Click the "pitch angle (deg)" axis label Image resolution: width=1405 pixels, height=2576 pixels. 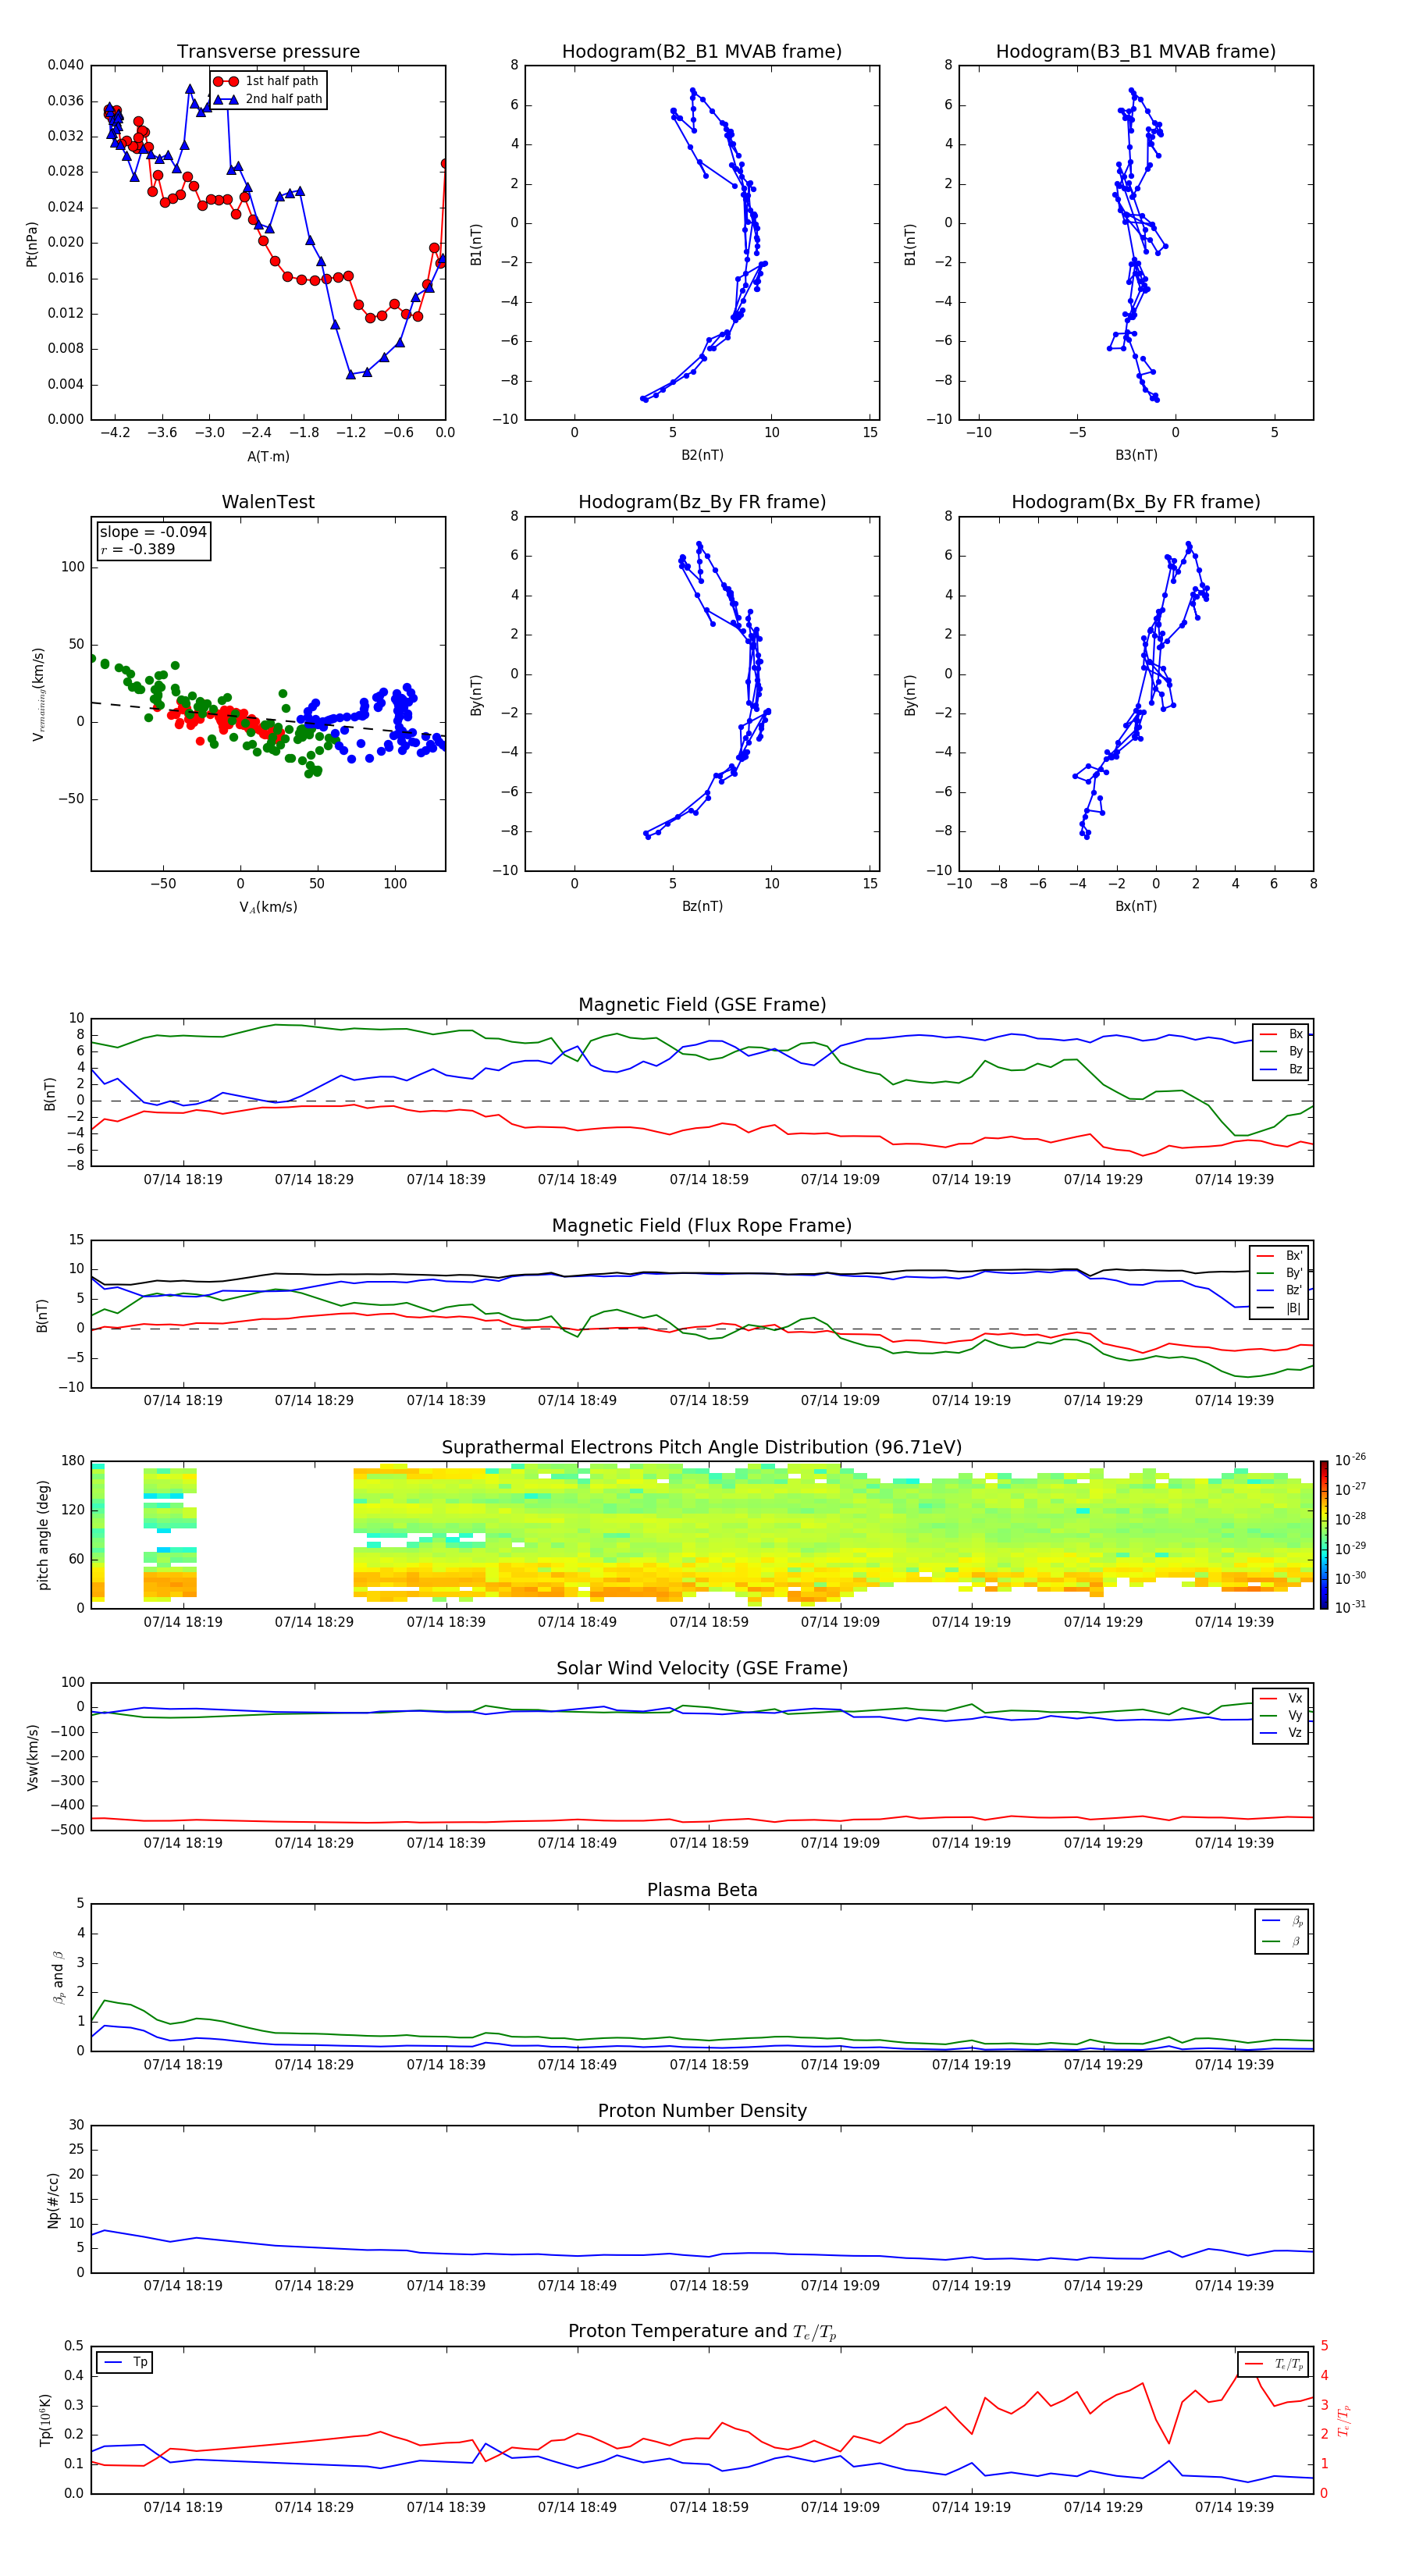click(43, 1535)
